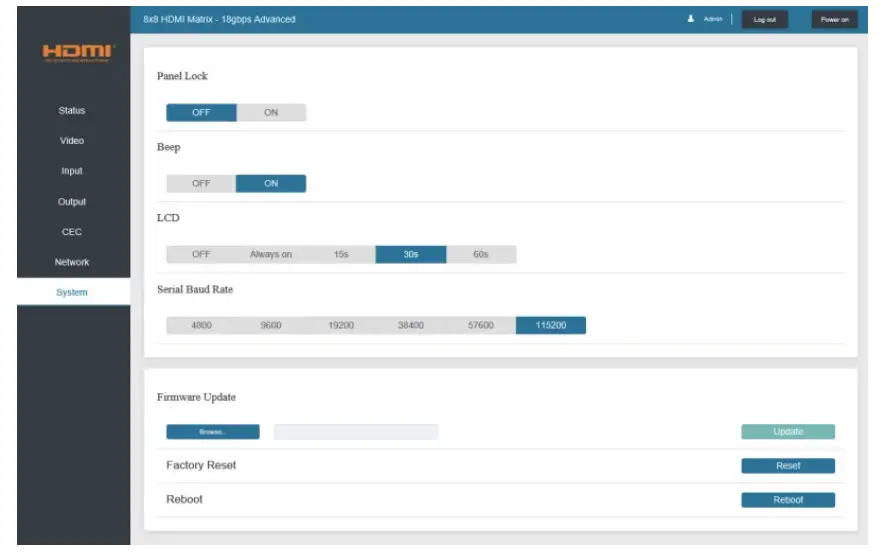Click the firmware file path field
This screenshot has height=554, width=885.
pyautogui.click(x=356, y=432)
